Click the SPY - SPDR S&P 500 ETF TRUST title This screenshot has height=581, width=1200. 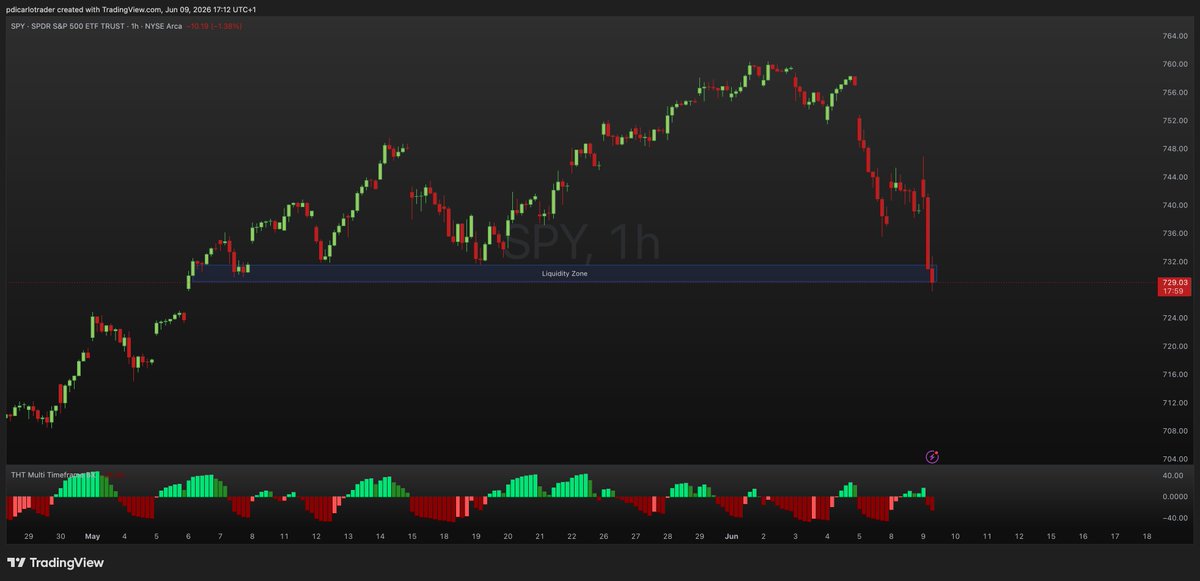click(95, 25)
